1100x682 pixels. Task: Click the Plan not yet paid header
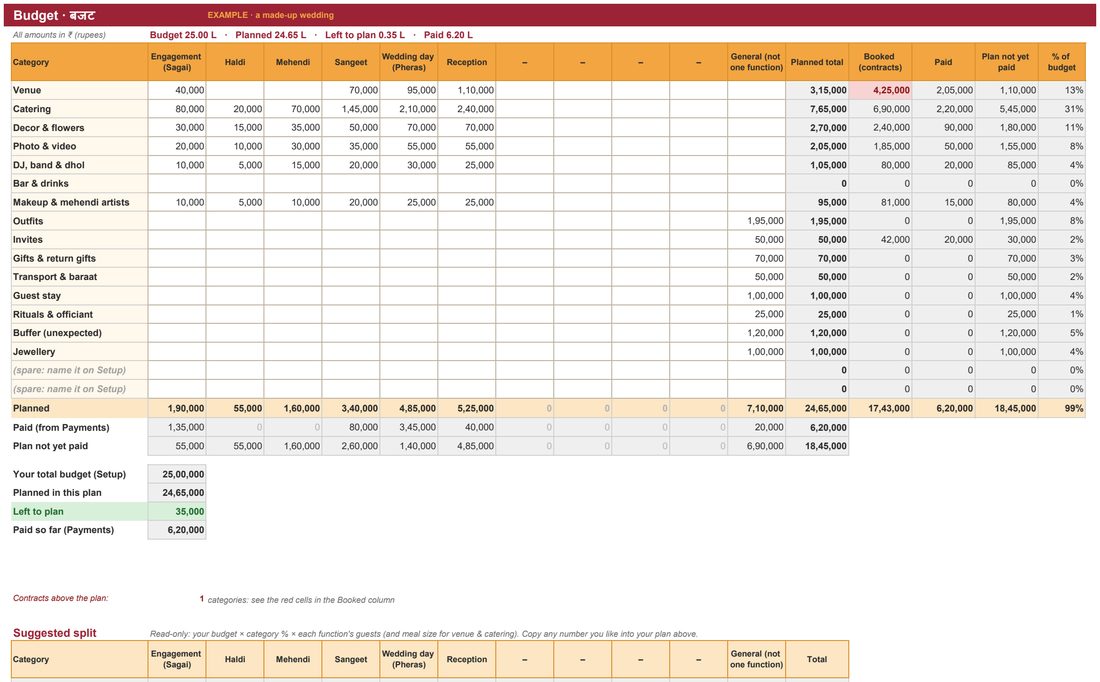click(x=1007, y=62)
